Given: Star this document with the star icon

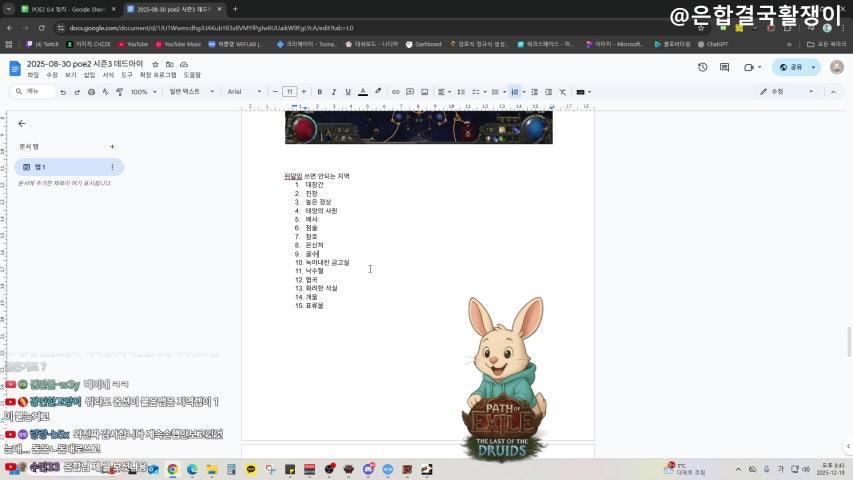Looking at the screenshot, I should click(x=155, y=64).
